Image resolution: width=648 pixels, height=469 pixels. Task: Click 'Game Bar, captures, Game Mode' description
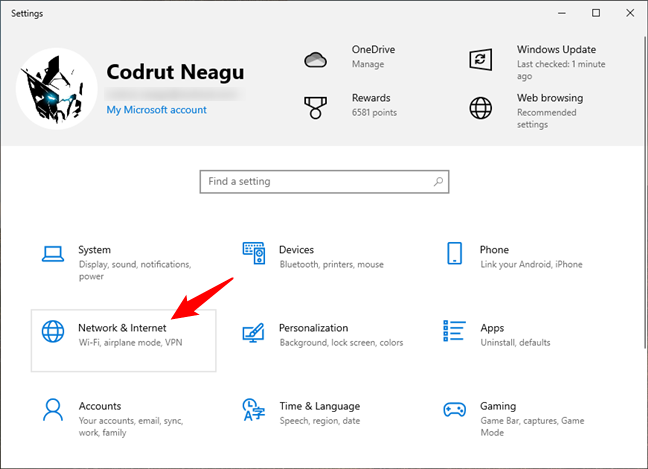coord(532,426)
